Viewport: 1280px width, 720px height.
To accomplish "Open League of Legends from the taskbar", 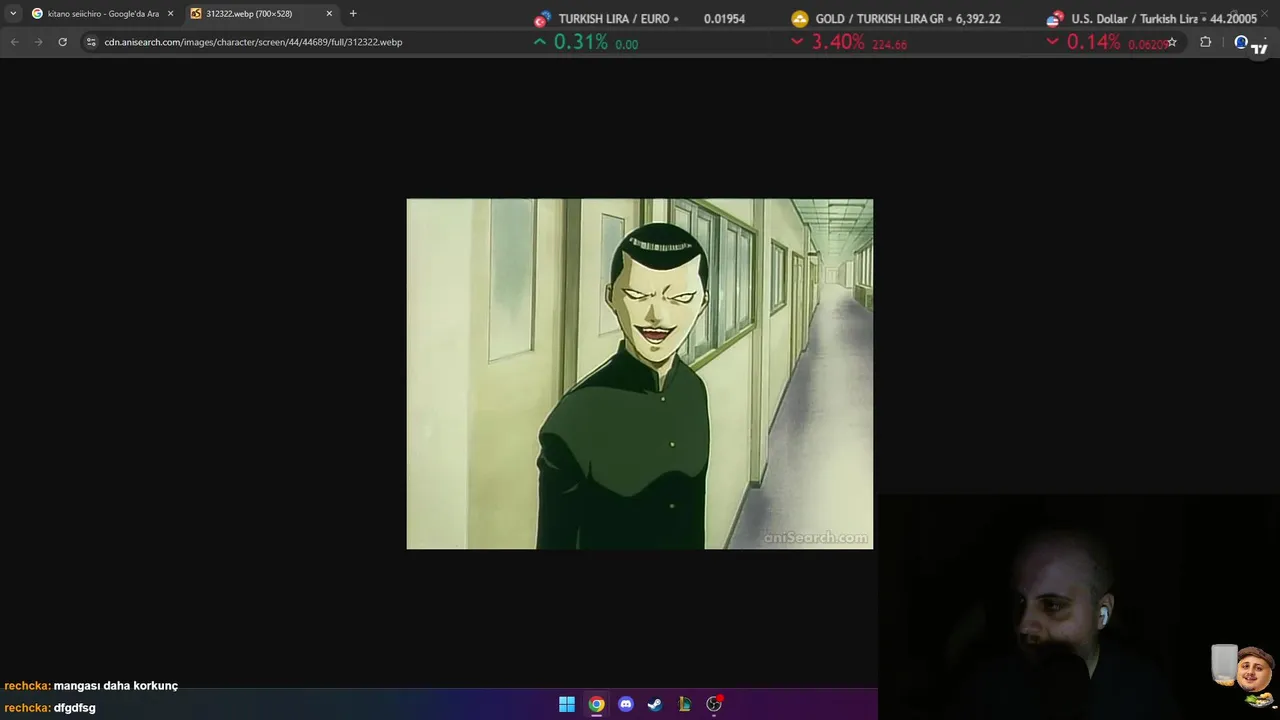I will coord(684,704).
